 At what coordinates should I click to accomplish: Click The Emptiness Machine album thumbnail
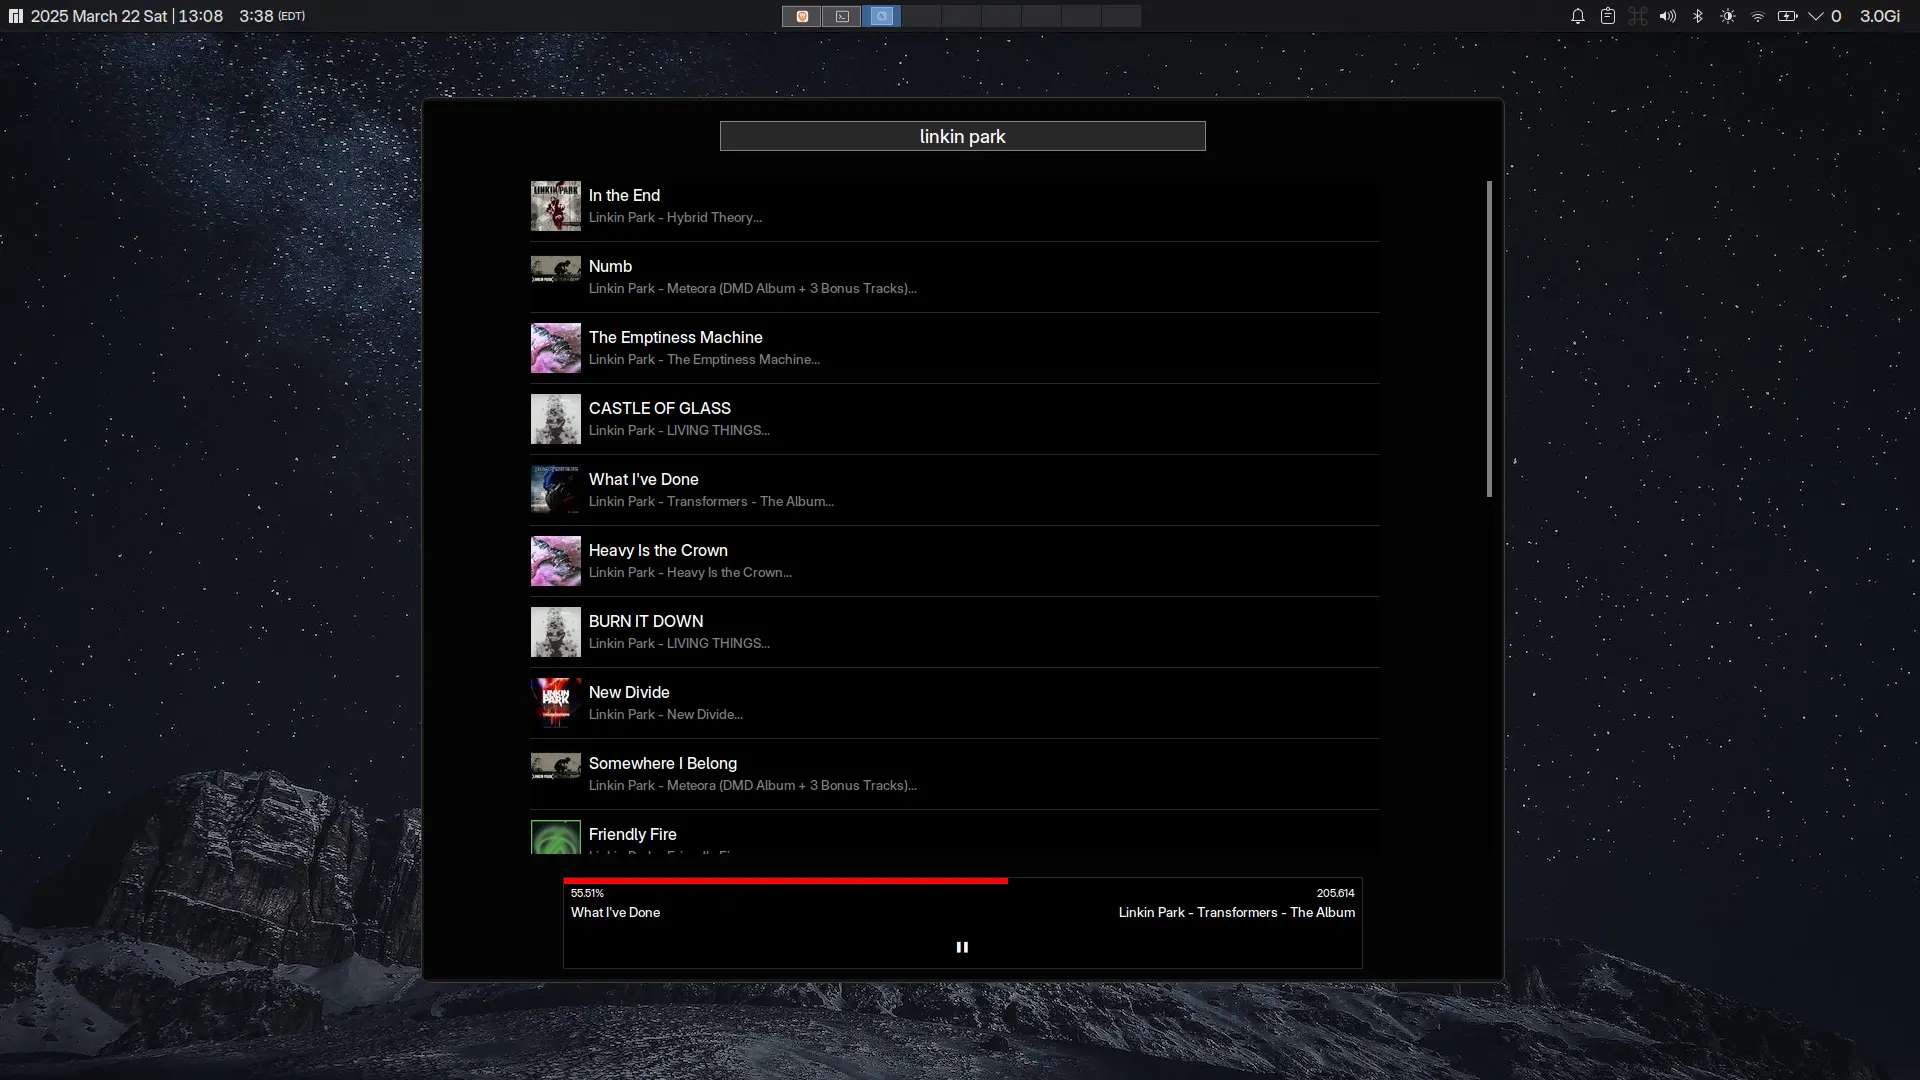point(555,348)
